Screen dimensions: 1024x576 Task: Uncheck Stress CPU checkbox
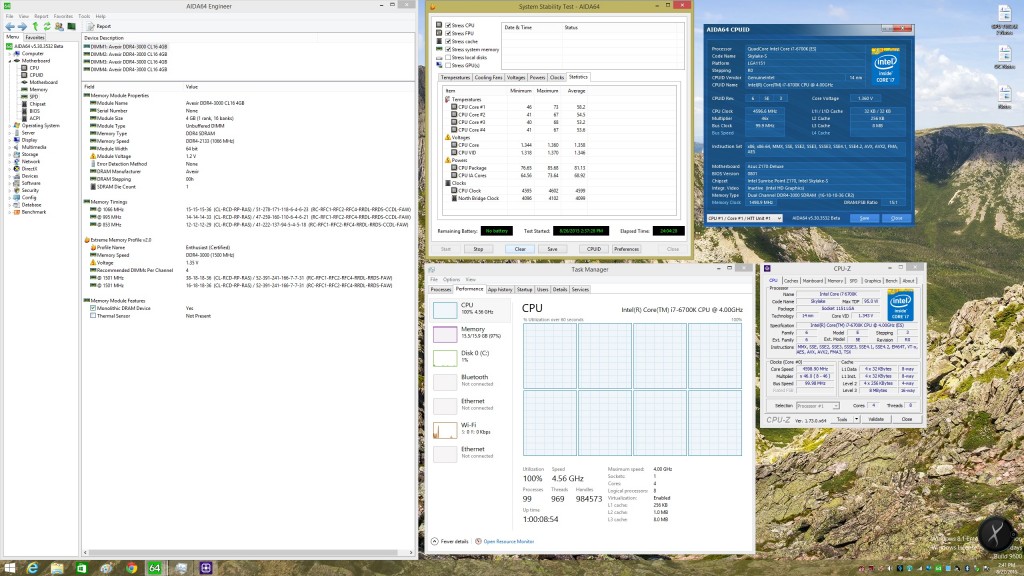[x=448, y=25]
